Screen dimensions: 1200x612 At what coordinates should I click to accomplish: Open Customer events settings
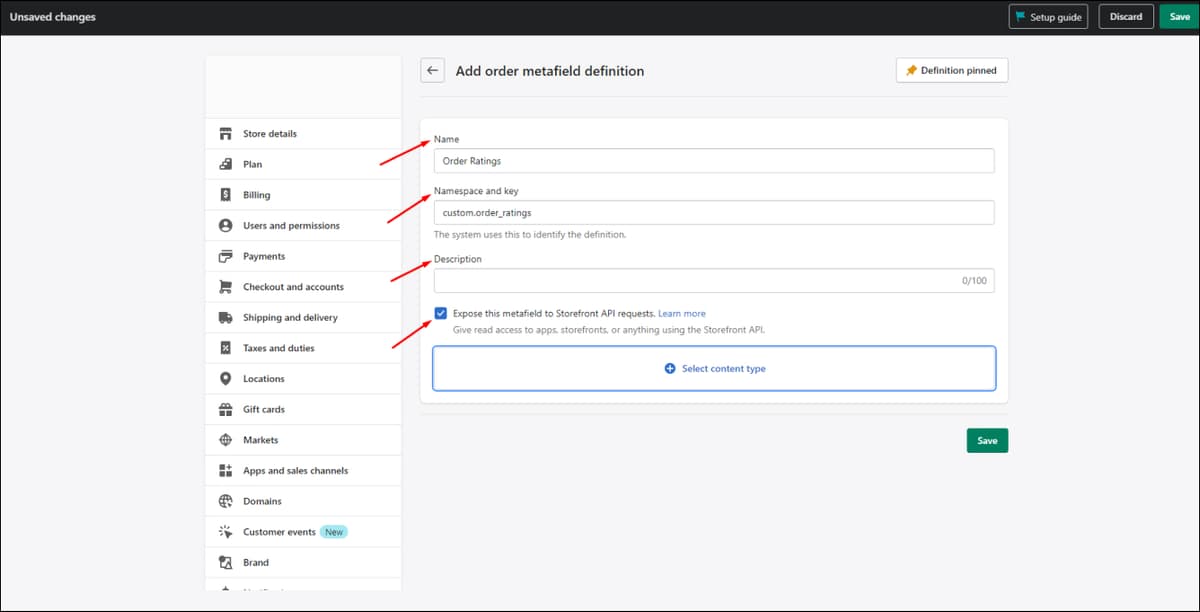pyautogui.click(x=303, y=532)
